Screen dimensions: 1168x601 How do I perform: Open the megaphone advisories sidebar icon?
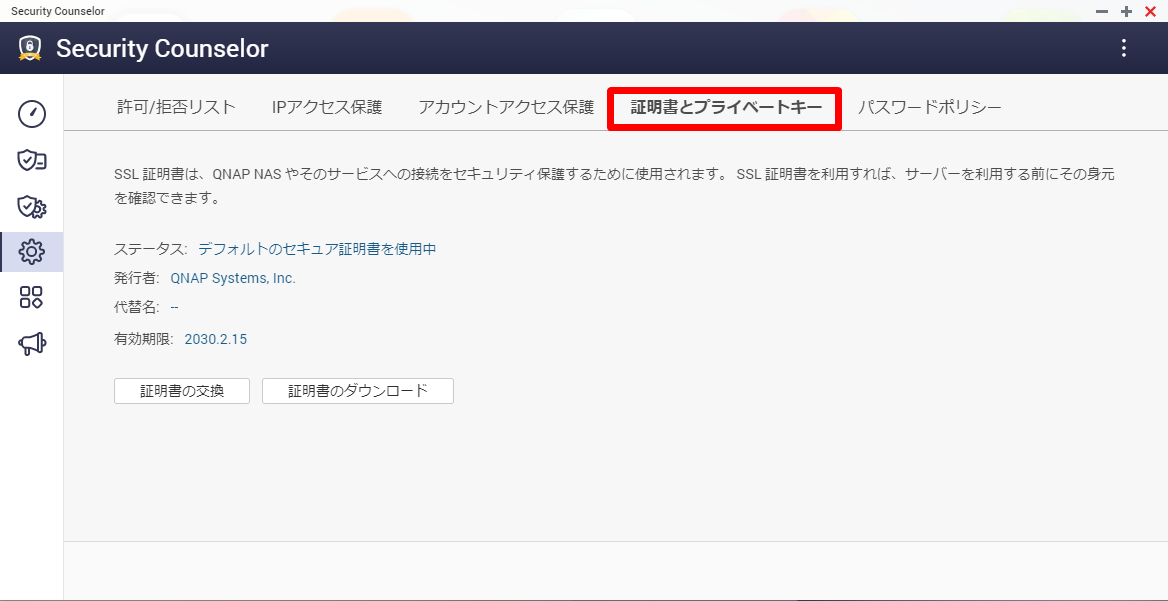[x=31, y=343]
